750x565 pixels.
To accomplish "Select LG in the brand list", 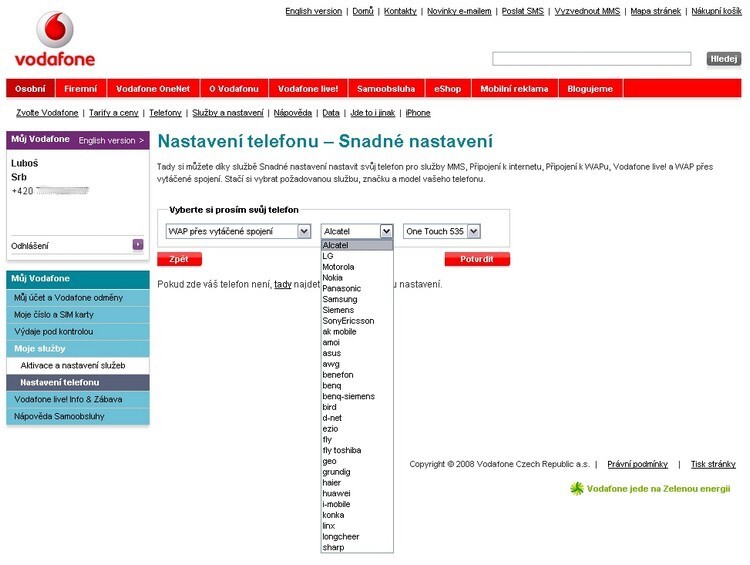I will (357, 256).
